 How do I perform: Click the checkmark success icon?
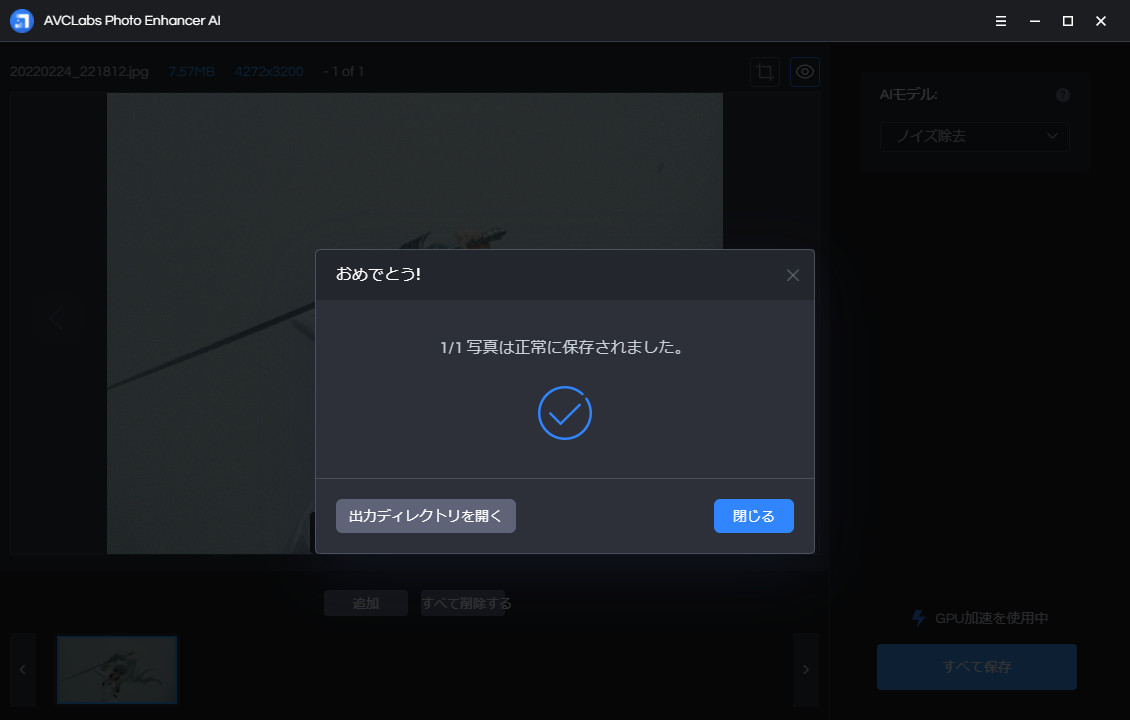pos(565,413)
